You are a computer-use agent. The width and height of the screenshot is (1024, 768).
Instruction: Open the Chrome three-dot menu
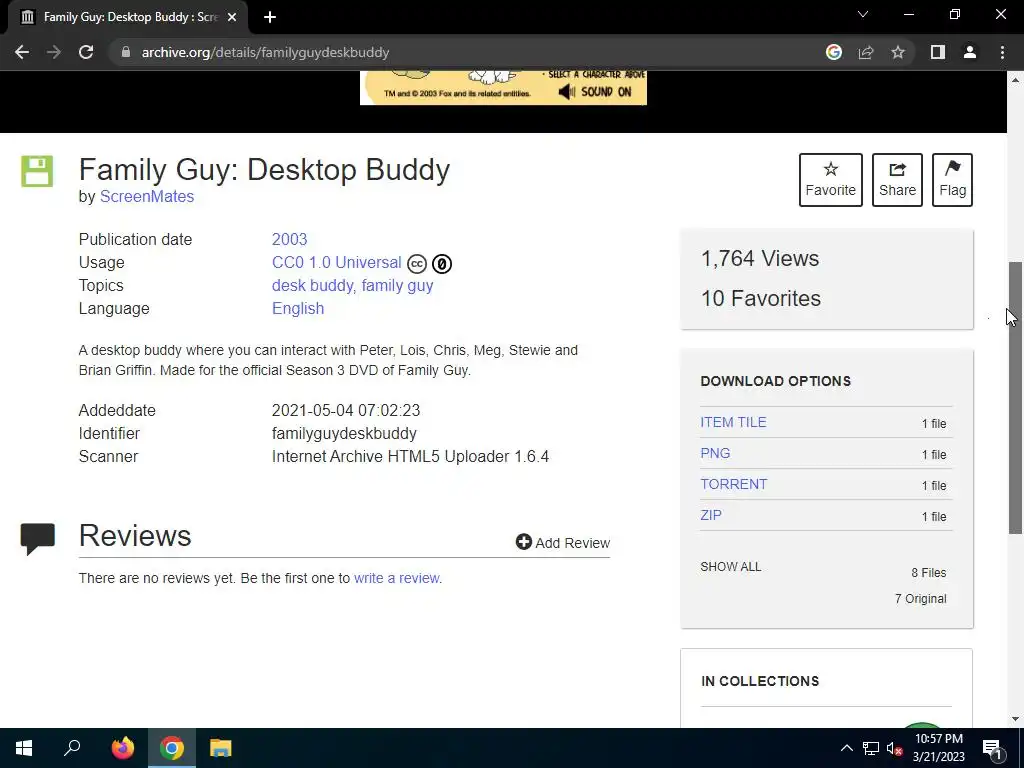[x=1002, y=52]
